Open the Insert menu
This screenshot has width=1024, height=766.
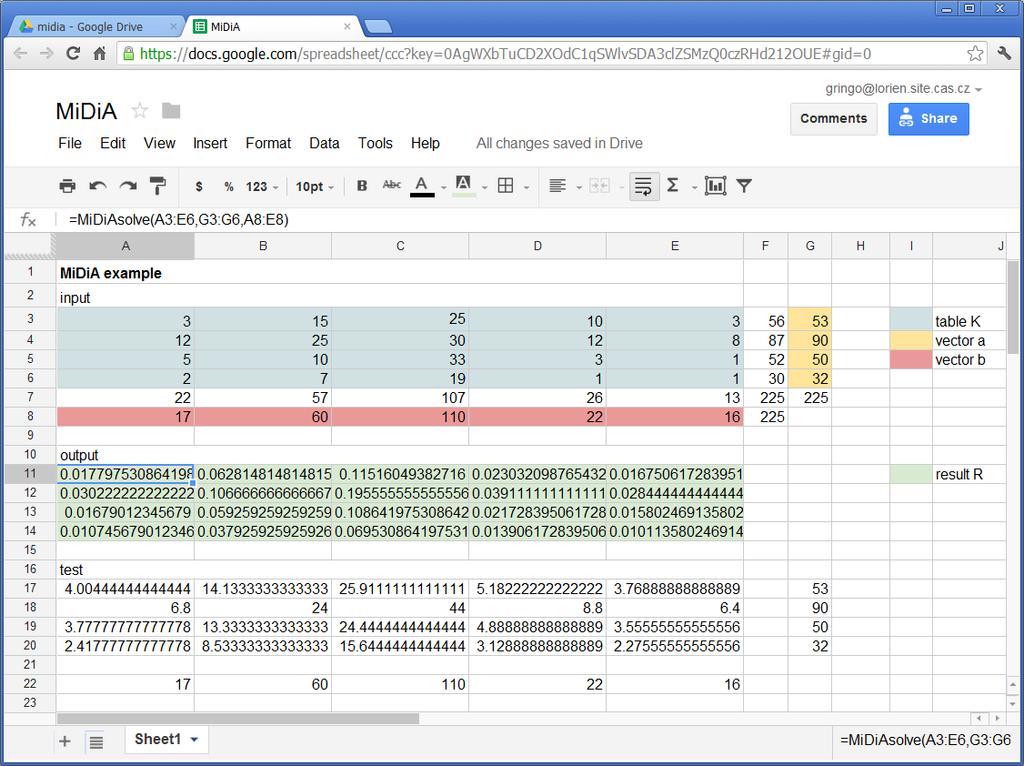click(x=210, y=143)
